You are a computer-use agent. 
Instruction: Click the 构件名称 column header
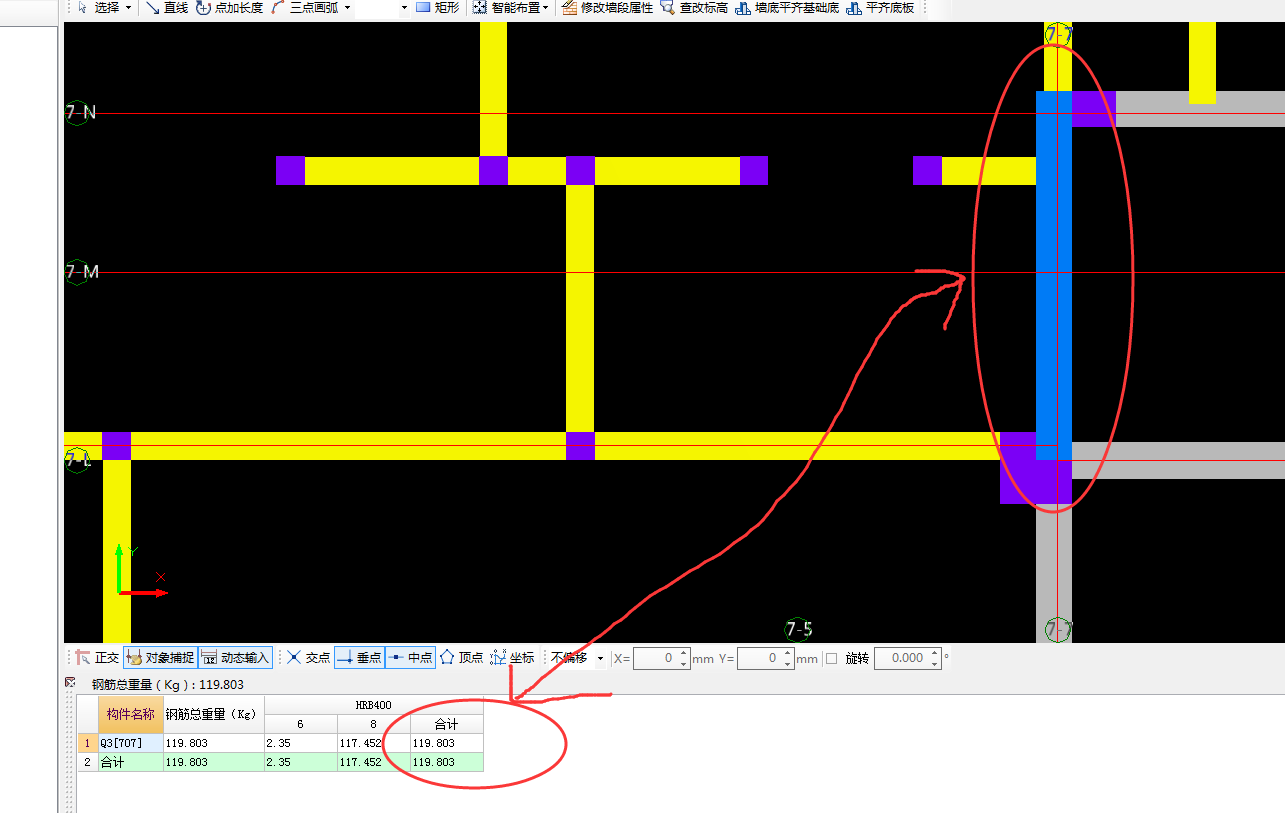pos(131,714)
